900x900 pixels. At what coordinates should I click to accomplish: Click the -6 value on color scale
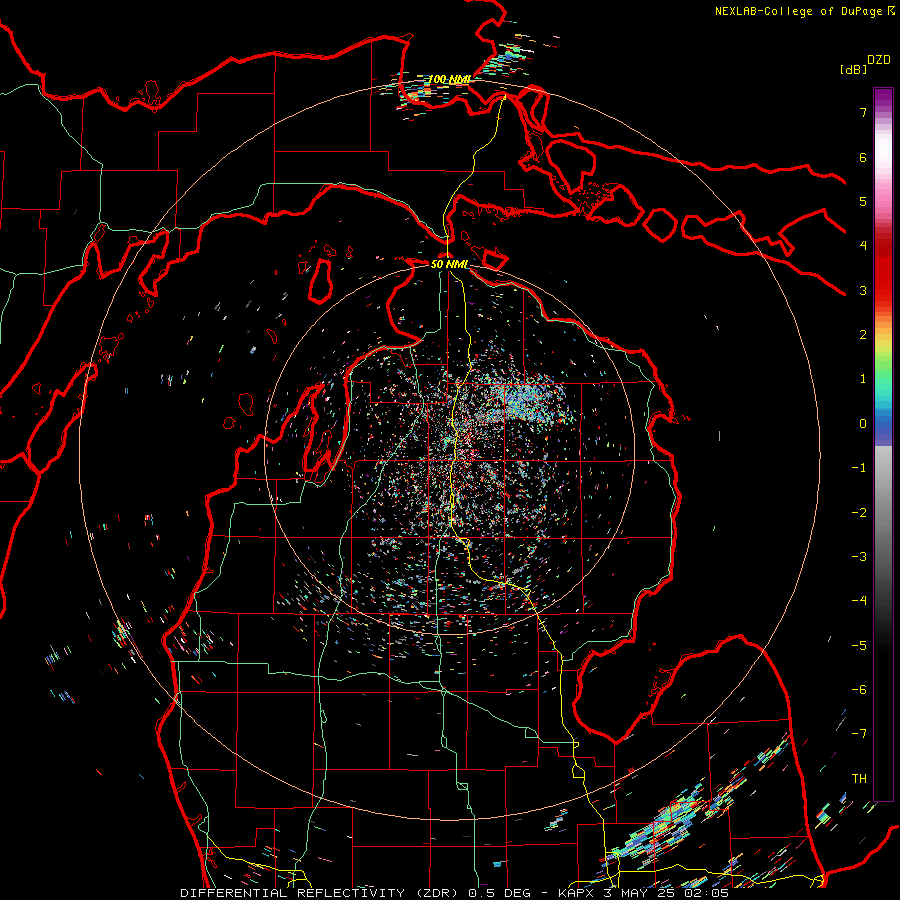[x=859, y=690]
